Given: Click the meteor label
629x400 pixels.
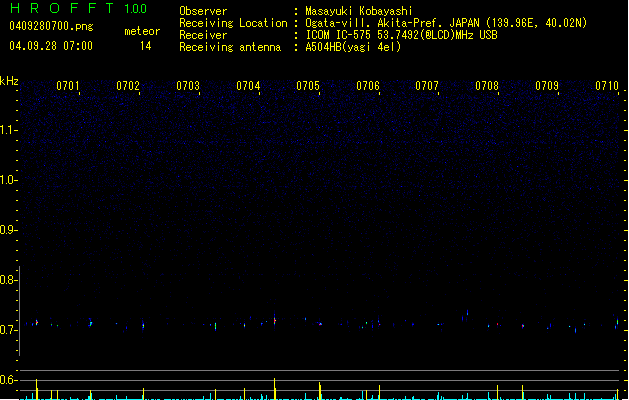Looking at the screenshot, I should [x=142, y=31].
